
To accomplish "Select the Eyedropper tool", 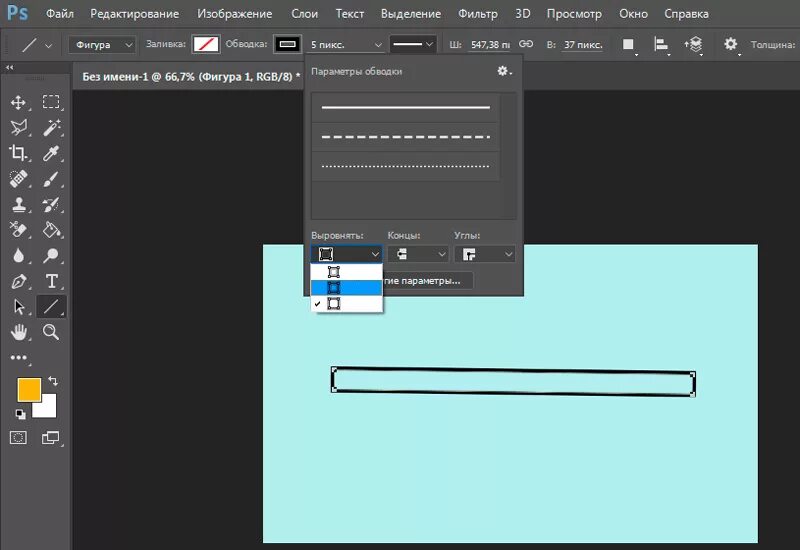I will pyautogui.click(x=51, y=153).
